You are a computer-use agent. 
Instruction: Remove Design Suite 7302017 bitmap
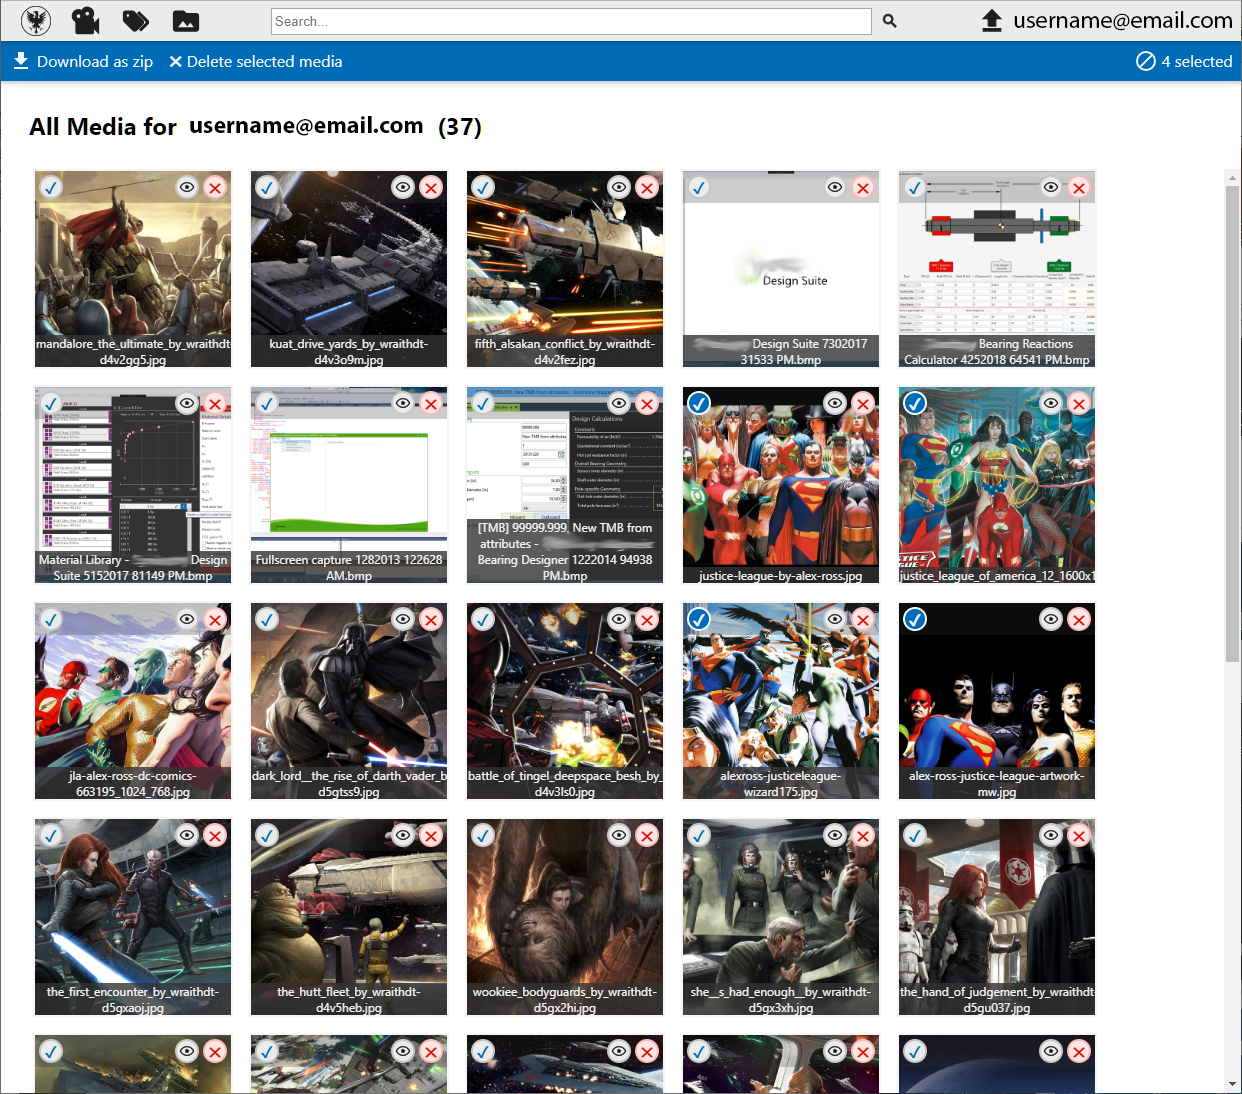(x=863, y=188)
